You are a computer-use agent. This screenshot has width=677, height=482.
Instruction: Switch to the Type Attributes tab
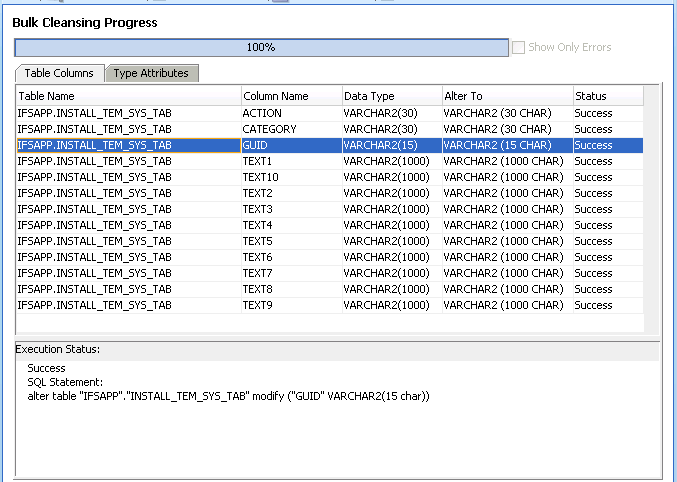pyautogui.click(x=150, y=73)
